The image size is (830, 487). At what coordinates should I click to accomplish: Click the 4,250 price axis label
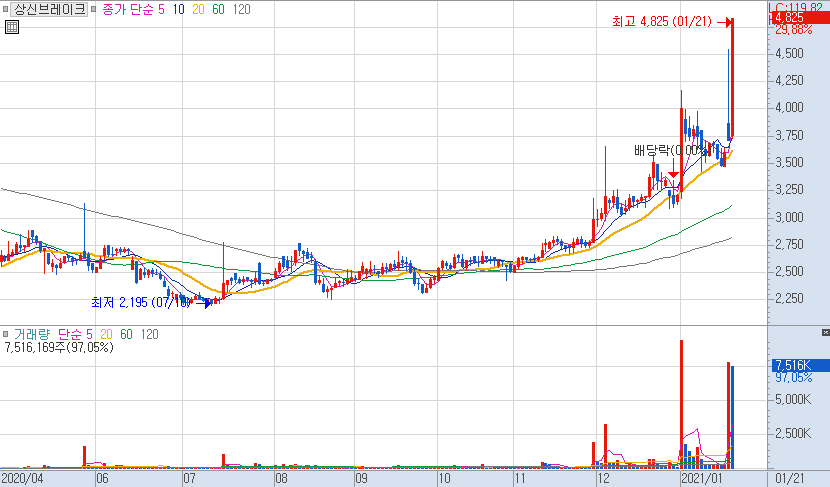789,80
